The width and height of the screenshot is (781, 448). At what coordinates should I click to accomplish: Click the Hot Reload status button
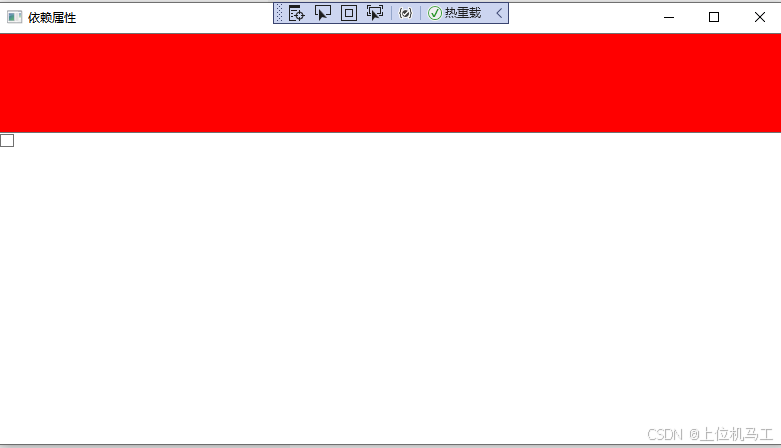[x=455, y=13]
